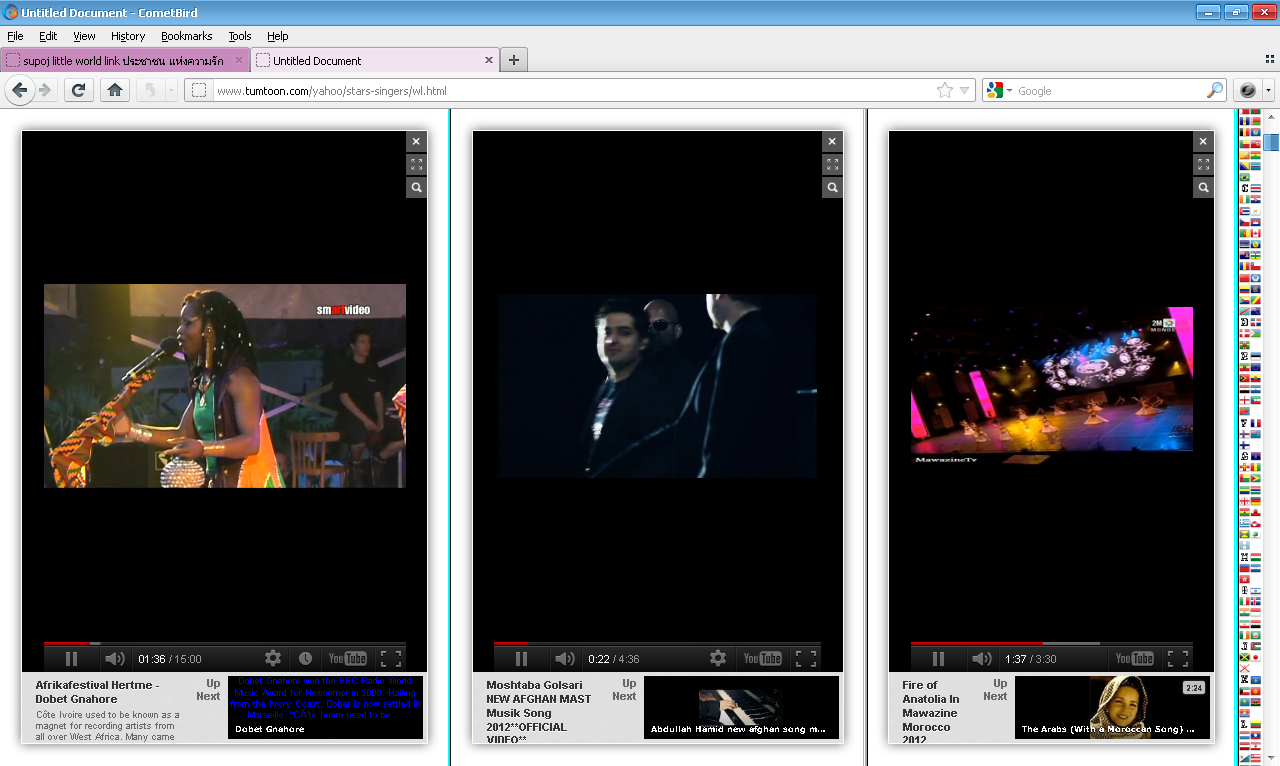Make the Fire of Anatolia video fullscreen
1280x766 pixels.
click(x=1178, y=658)
